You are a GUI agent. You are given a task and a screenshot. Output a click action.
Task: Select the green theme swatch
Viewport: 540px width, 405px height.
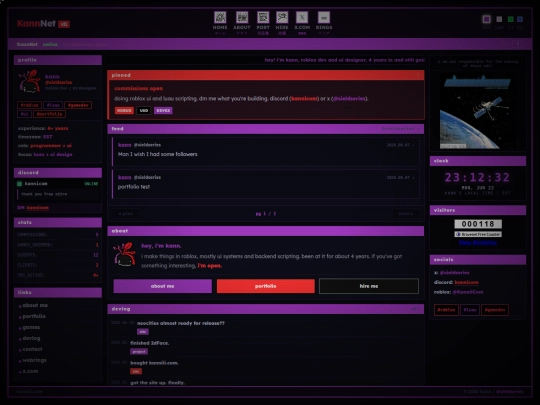[x=510, y=19]
